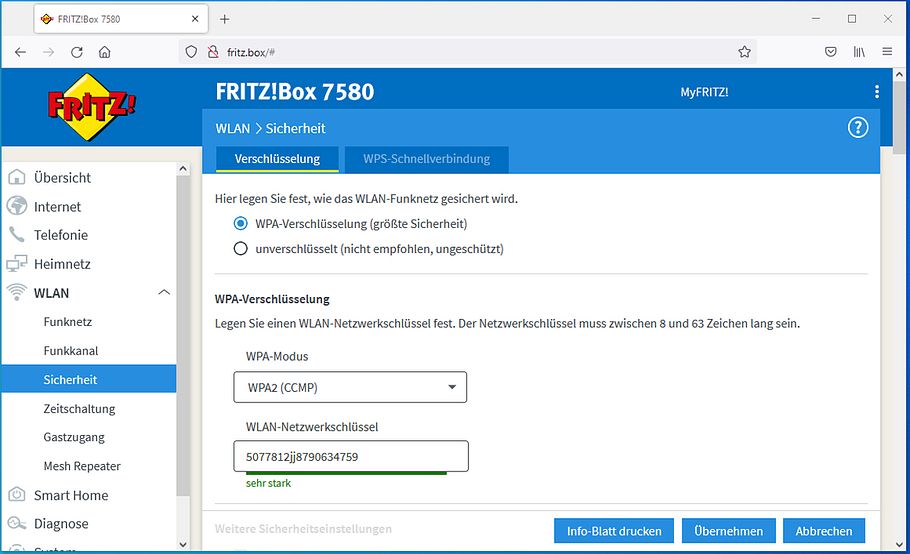Save to Pocket icon in toolbar
This screenshot has width=910, height=554.
click(x=830, y=52)
